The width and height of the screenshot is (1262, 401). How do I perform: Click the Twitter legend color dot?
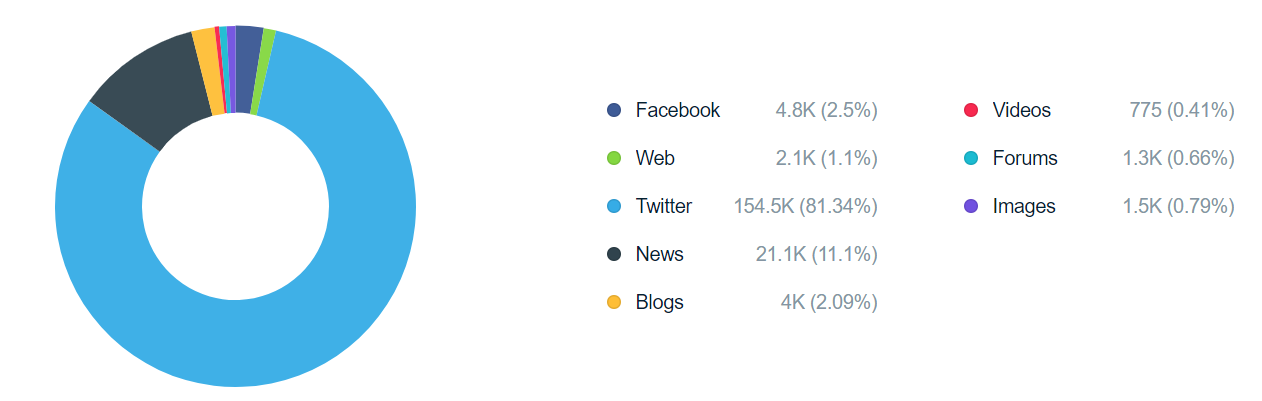(x=614, y=206)
